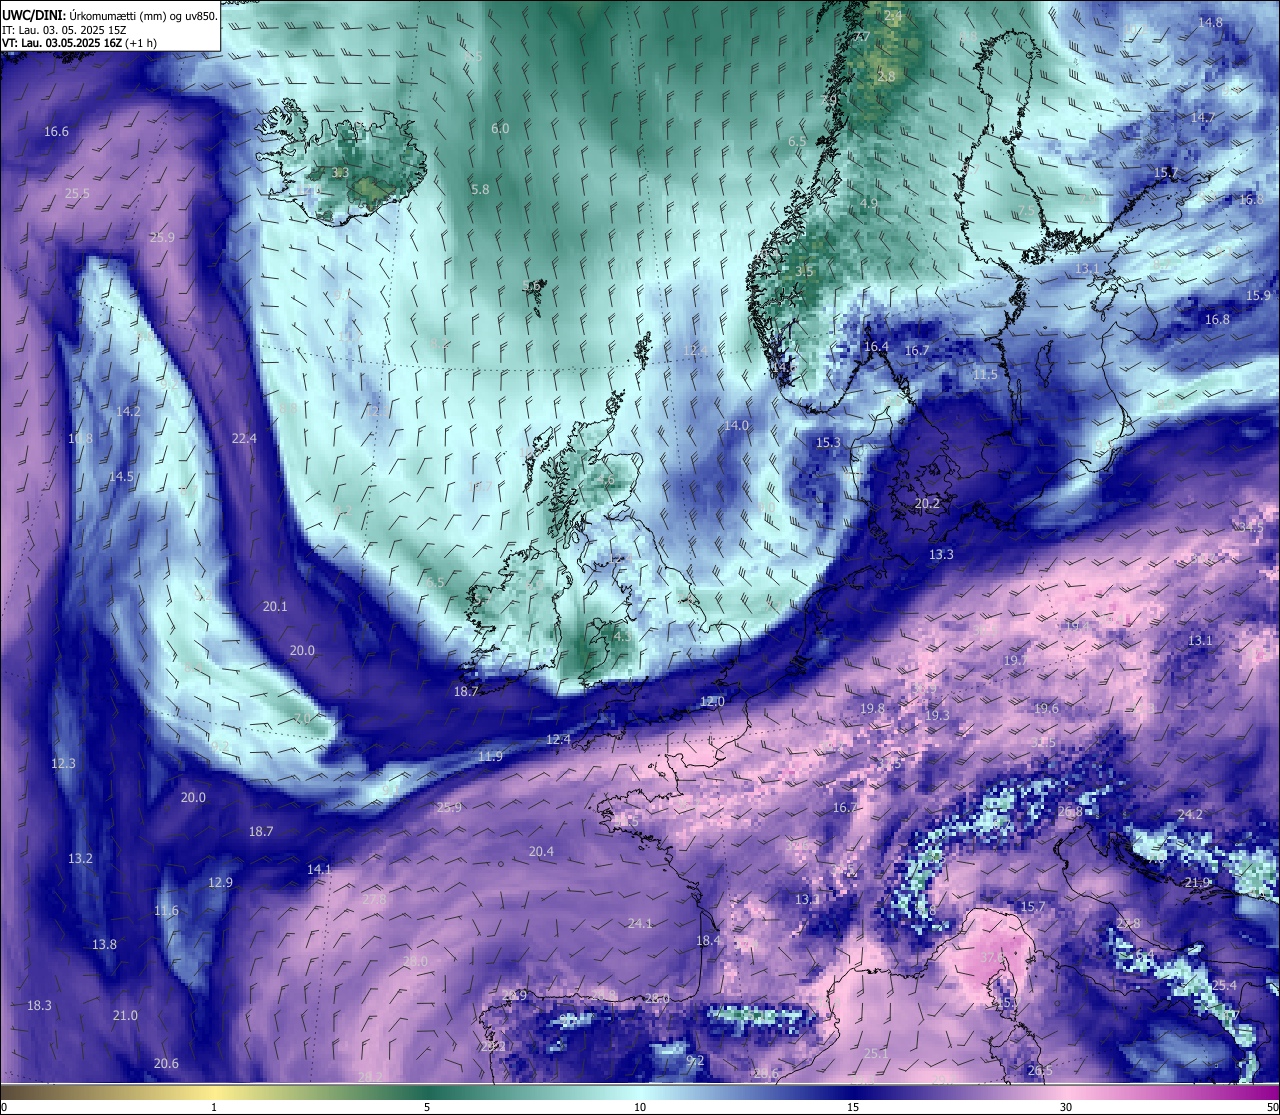Click the 25.4 map value
The height and width of the screenshot is (1115, 1280).
pos(1224,986)
